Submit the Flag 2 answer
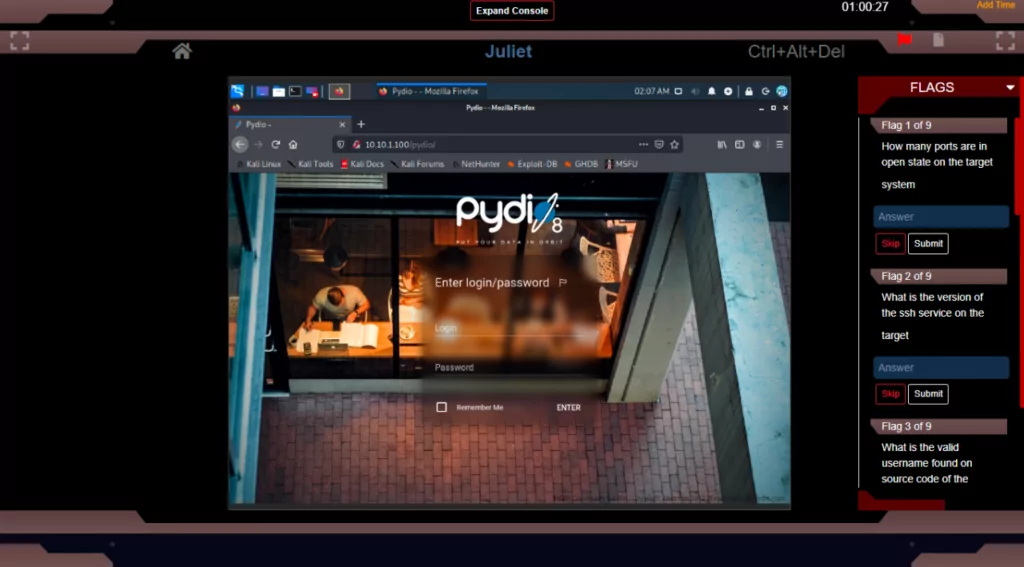 click(x=928, y=394)
